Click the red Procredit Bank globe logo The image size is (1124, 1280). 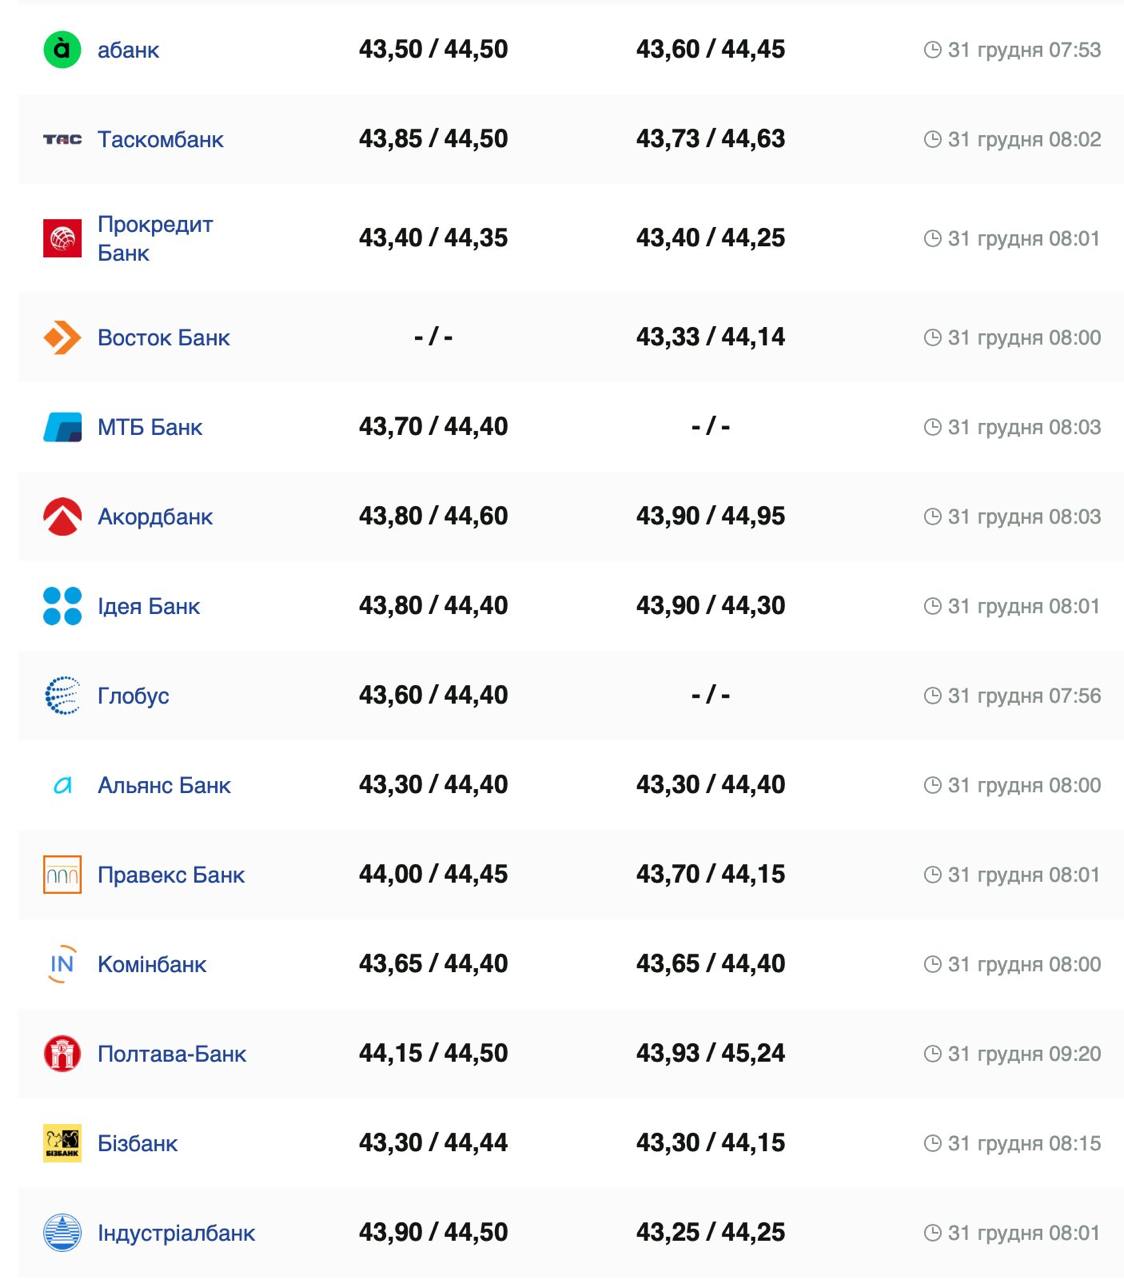pyautogui.click(x=62, y=238)
